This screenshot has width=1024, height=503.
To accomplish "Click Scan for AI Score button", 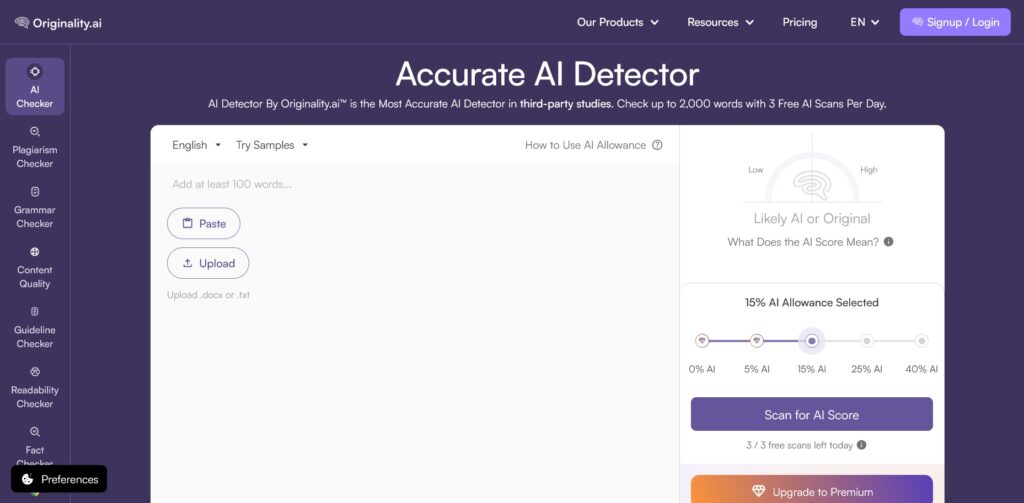I will 812,414.
